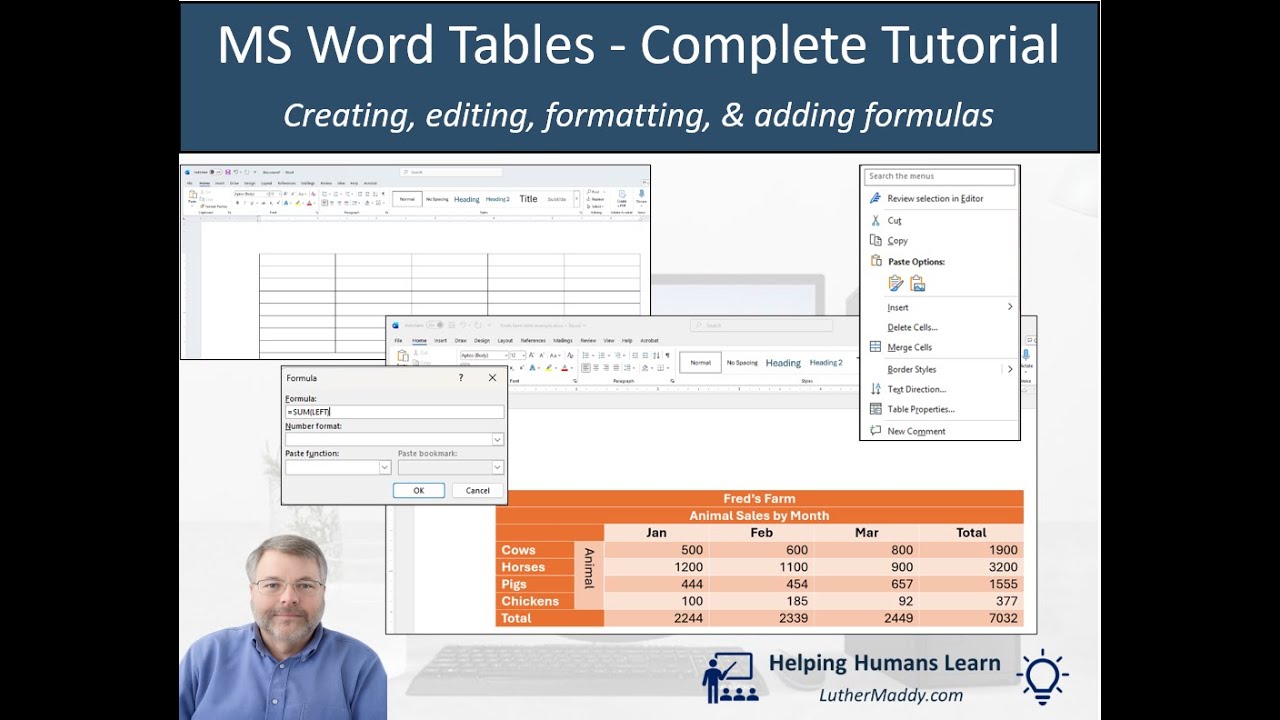Screen dimensions: 1280x720
Task: Click the search box in blank table window
Action: point(450,172)
